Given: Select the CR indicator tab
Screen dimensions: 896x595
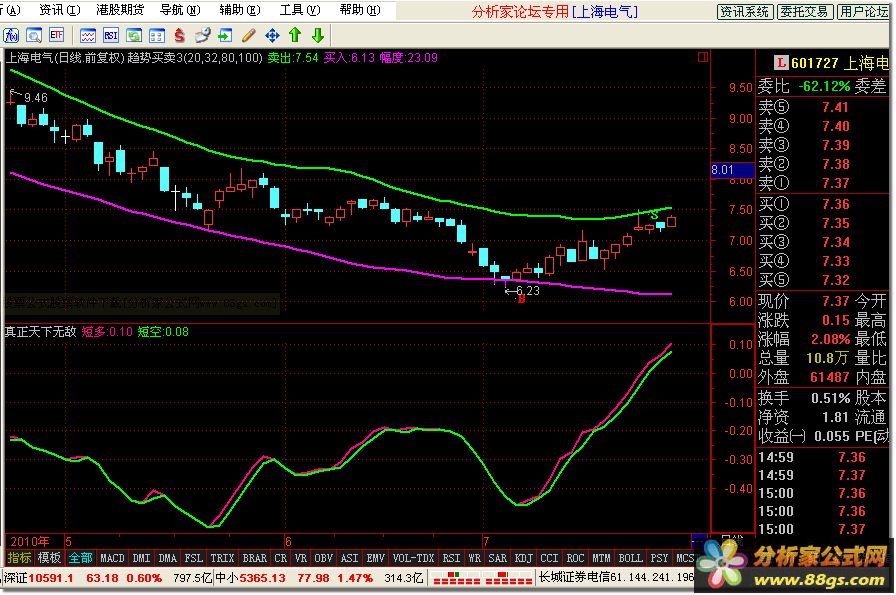Looking at the screenshot, I should point(281,558).
